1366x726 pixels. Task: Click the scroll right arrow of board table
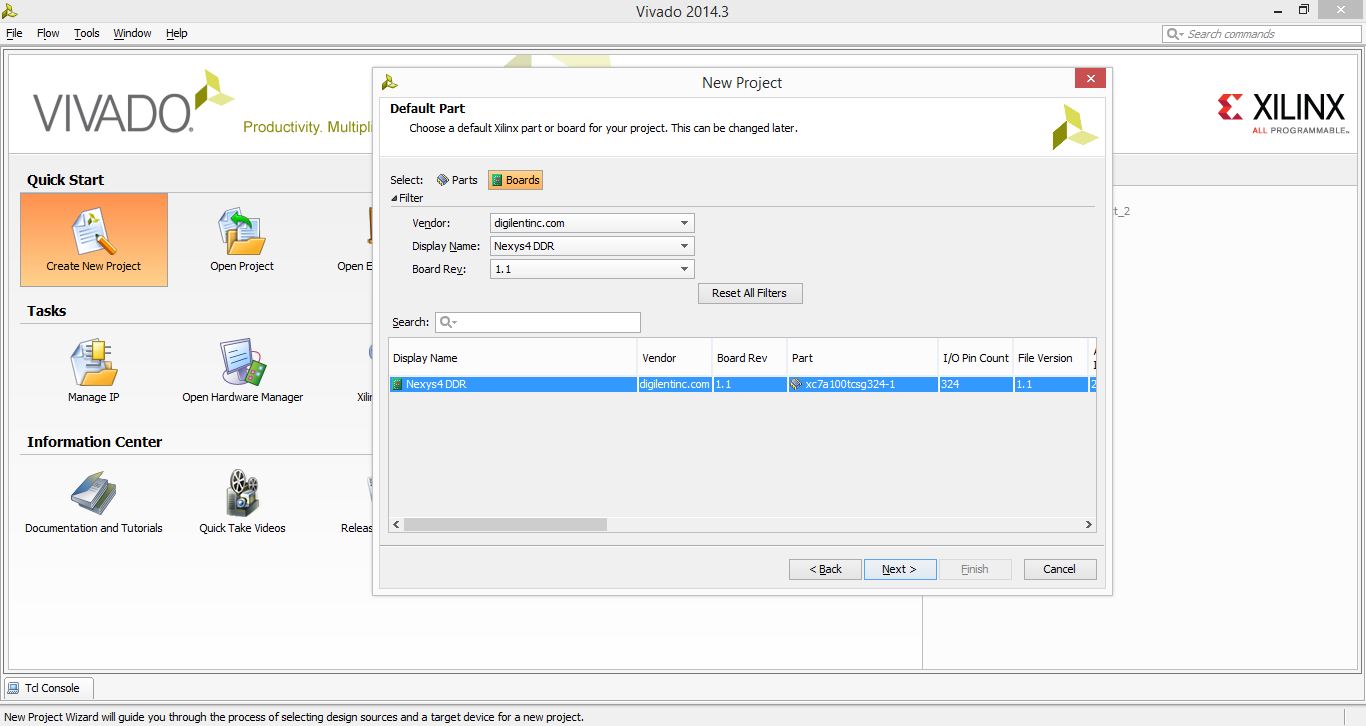pos(1089,524)
